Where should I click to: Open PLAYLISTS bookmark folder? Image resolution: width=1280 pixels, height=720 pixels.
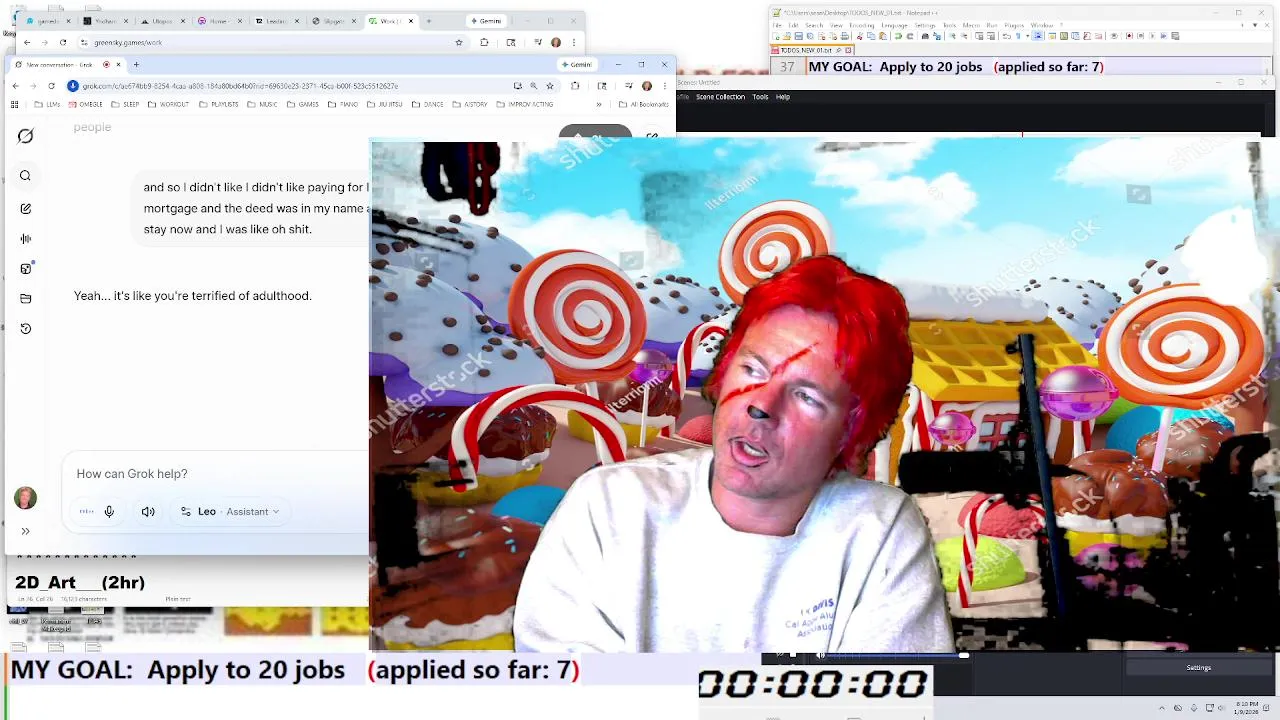click(219, 104)
